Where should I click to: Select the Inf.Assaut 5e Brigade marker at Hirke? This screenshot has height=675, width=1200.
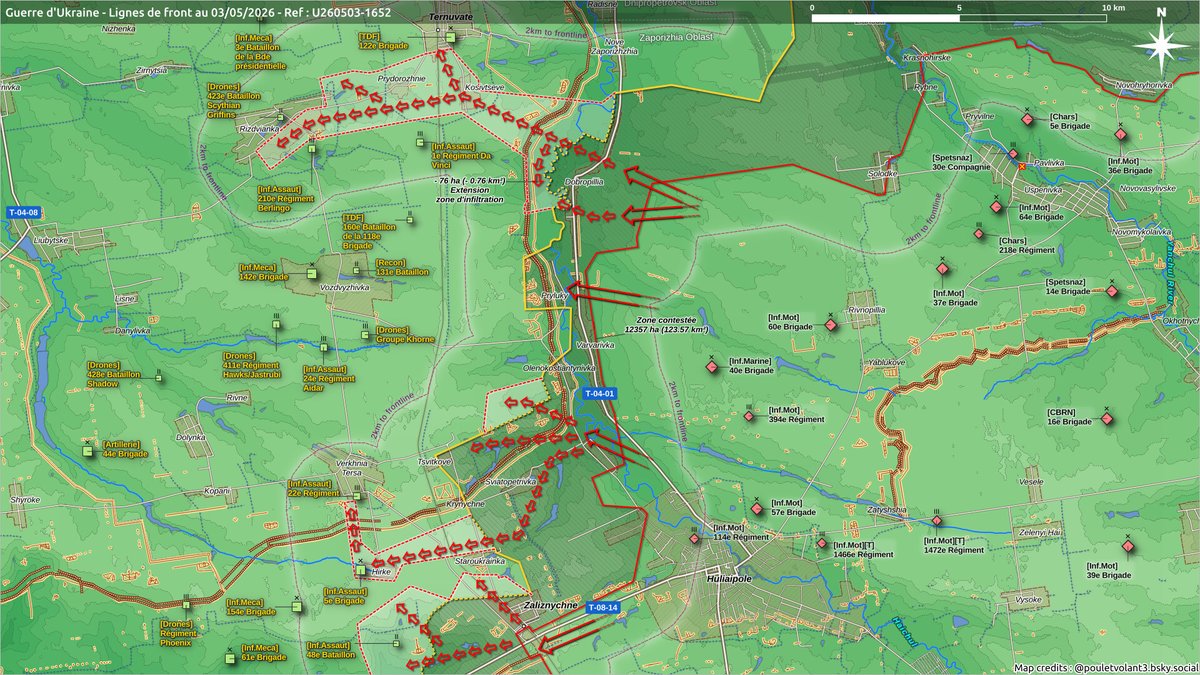point(361,570)
